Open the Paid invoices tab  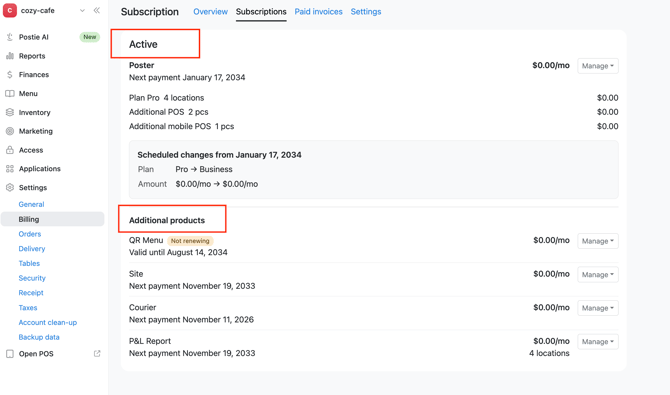pyautogui.click(x=318, y=12)
